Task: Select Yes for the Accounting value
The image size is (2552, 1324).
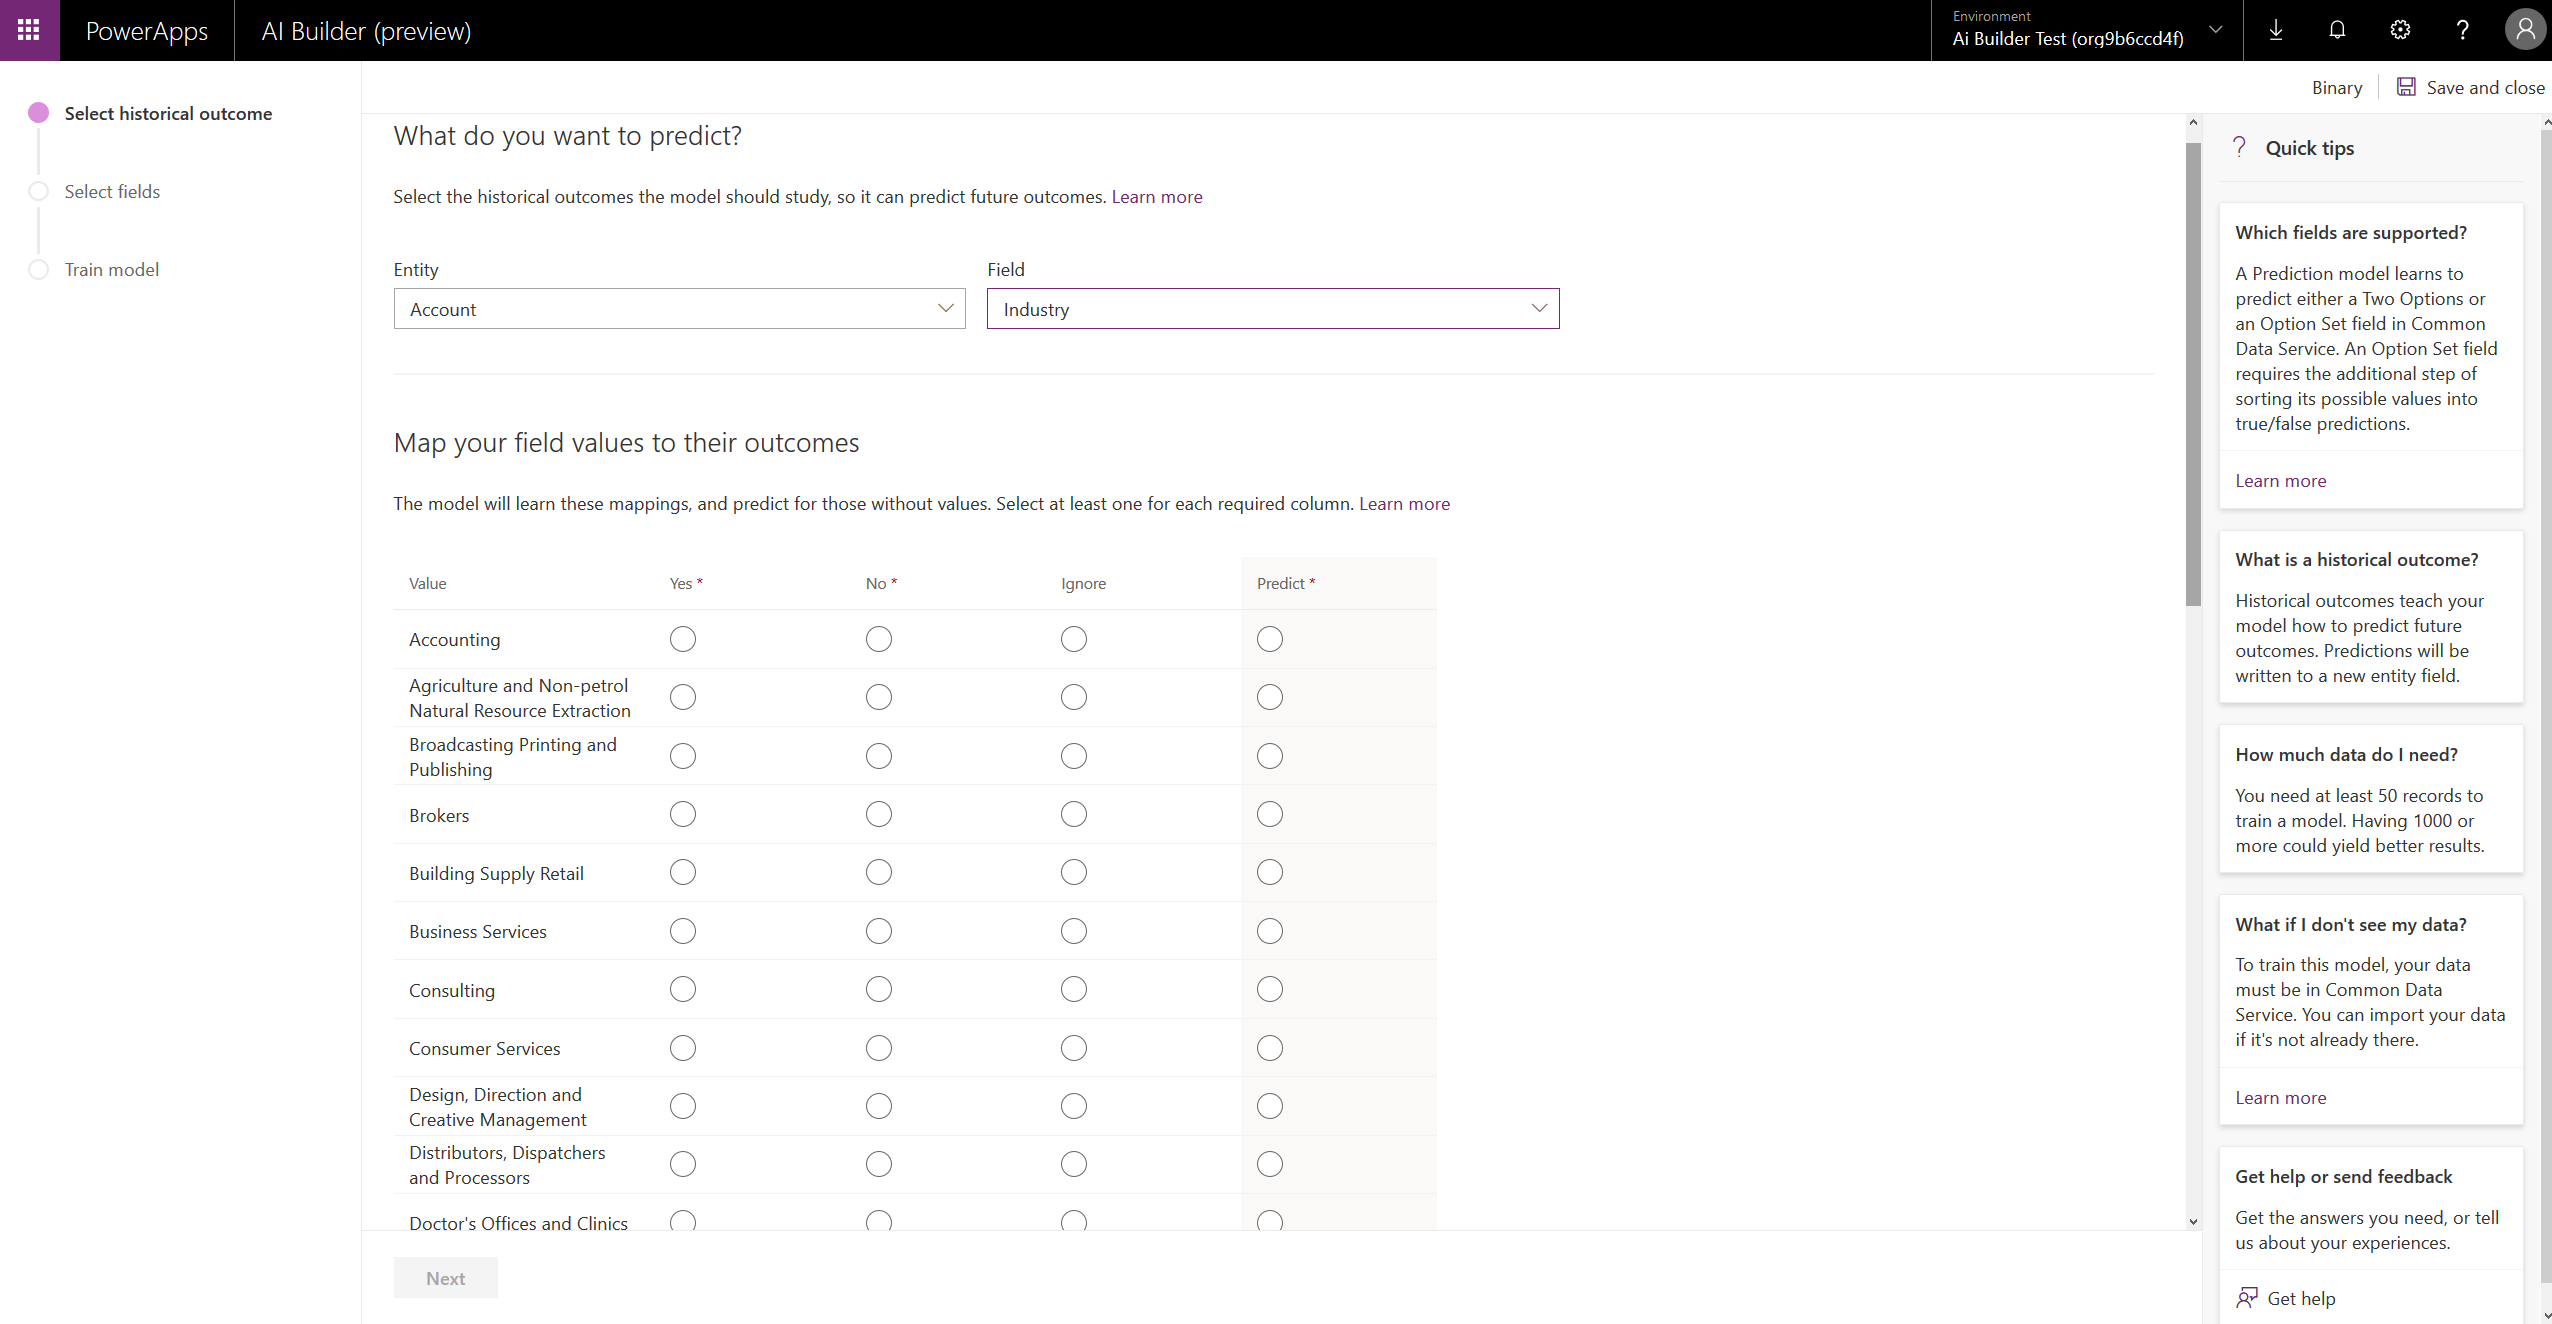Action: (683, 639)
